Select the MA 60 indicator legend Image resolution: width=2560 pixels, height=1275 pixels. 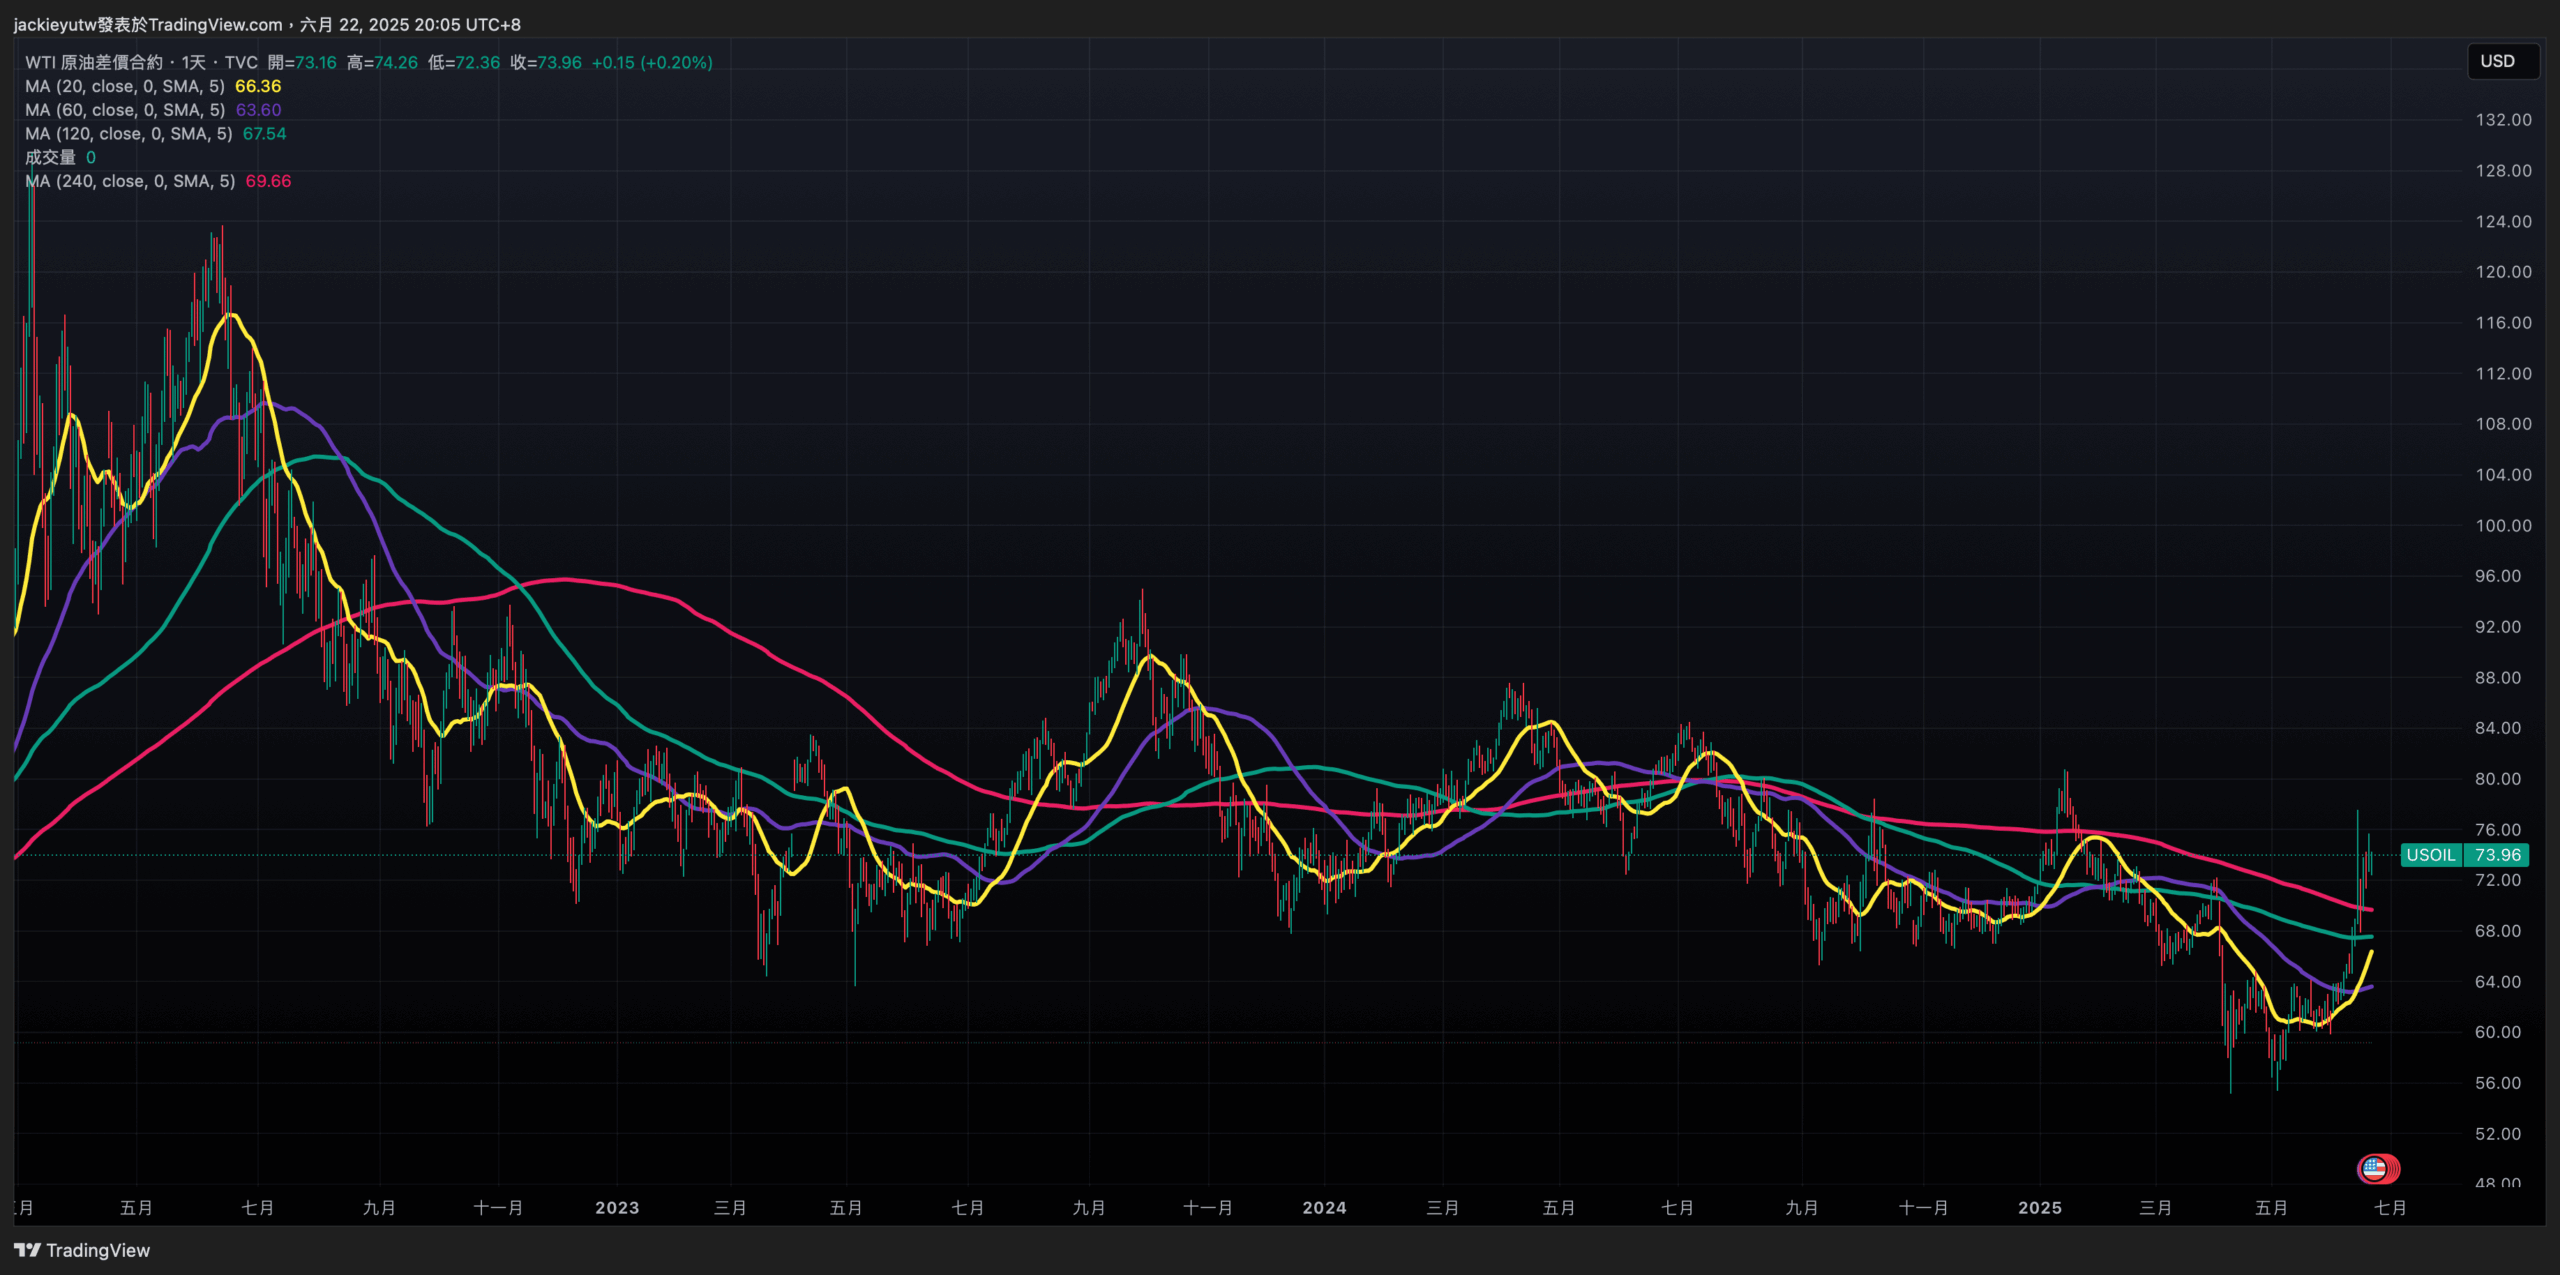[x=125, y=110]
